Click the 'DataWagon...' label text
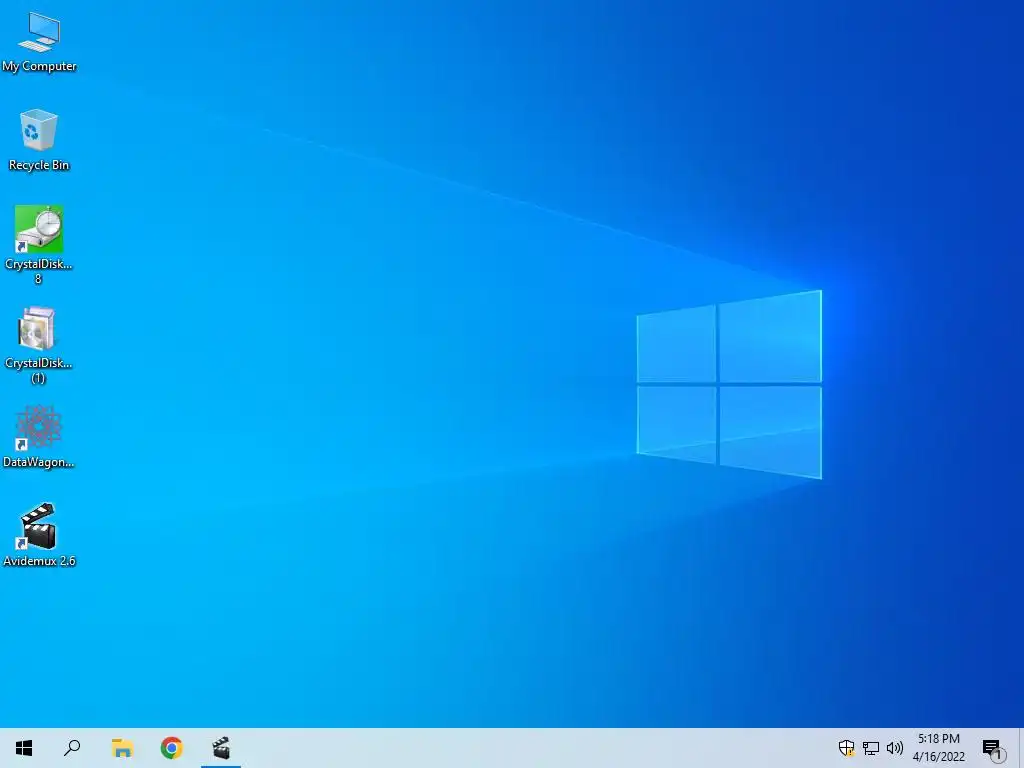The width and height of the screenshot is (1024, 768). coord(39,462)
